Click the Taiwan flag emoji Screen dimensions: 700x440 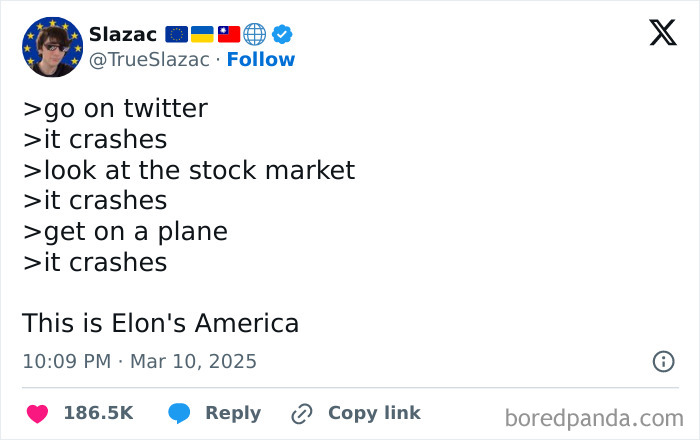pyautogui.click(x=229, y=34)
